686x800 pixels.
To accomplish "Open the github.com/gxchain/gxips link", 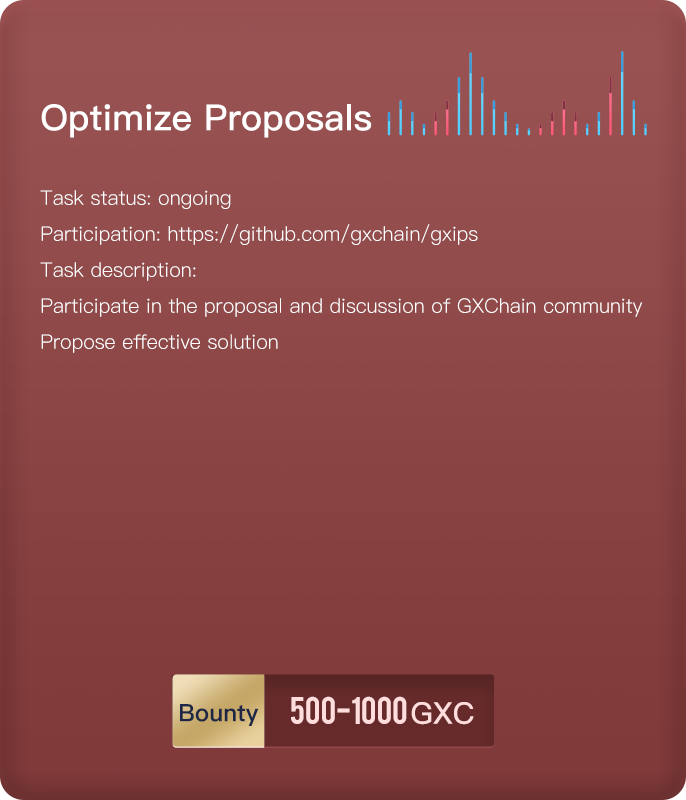I will pos(322,235).
